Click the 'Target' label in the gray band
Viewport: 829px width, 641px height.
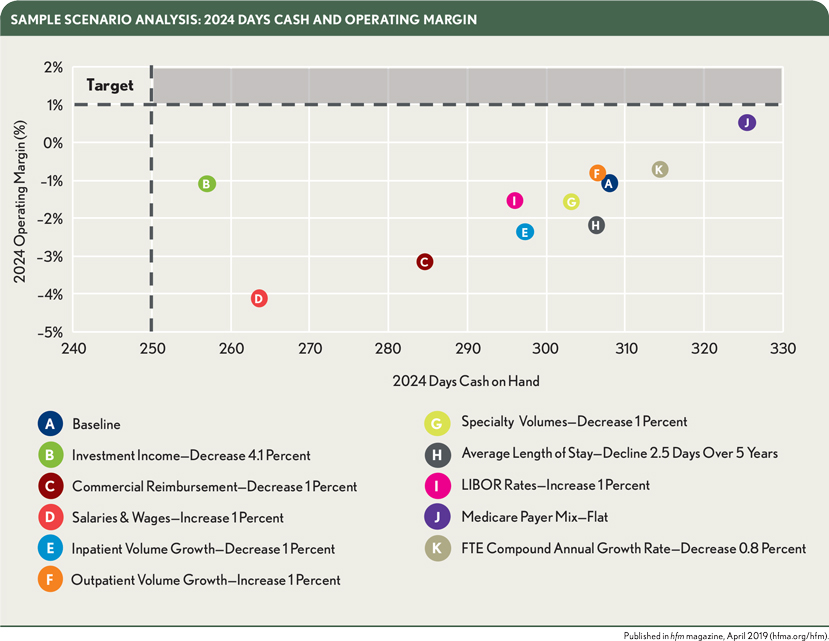(110, 86)
